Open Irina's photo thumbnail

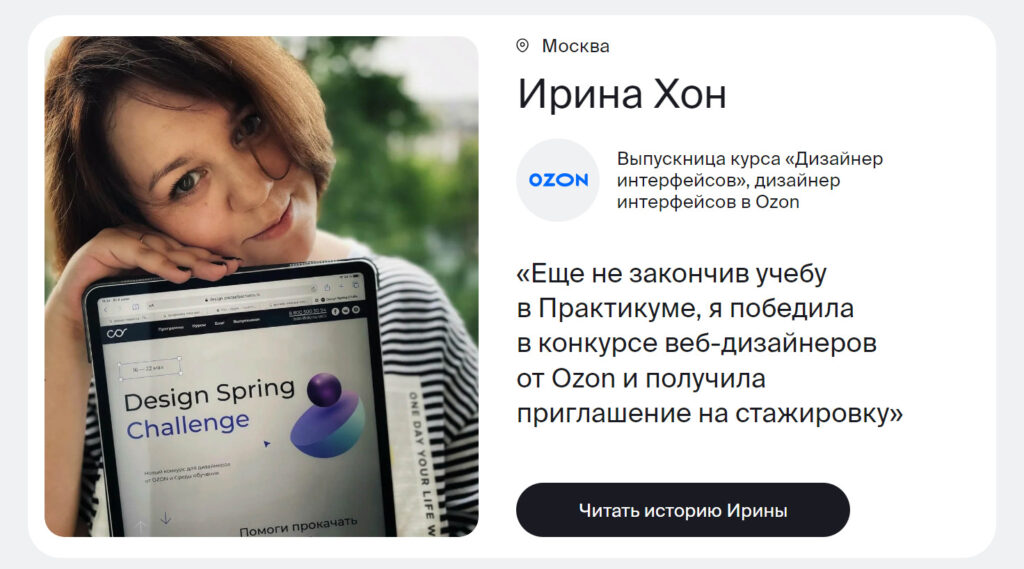261,286
